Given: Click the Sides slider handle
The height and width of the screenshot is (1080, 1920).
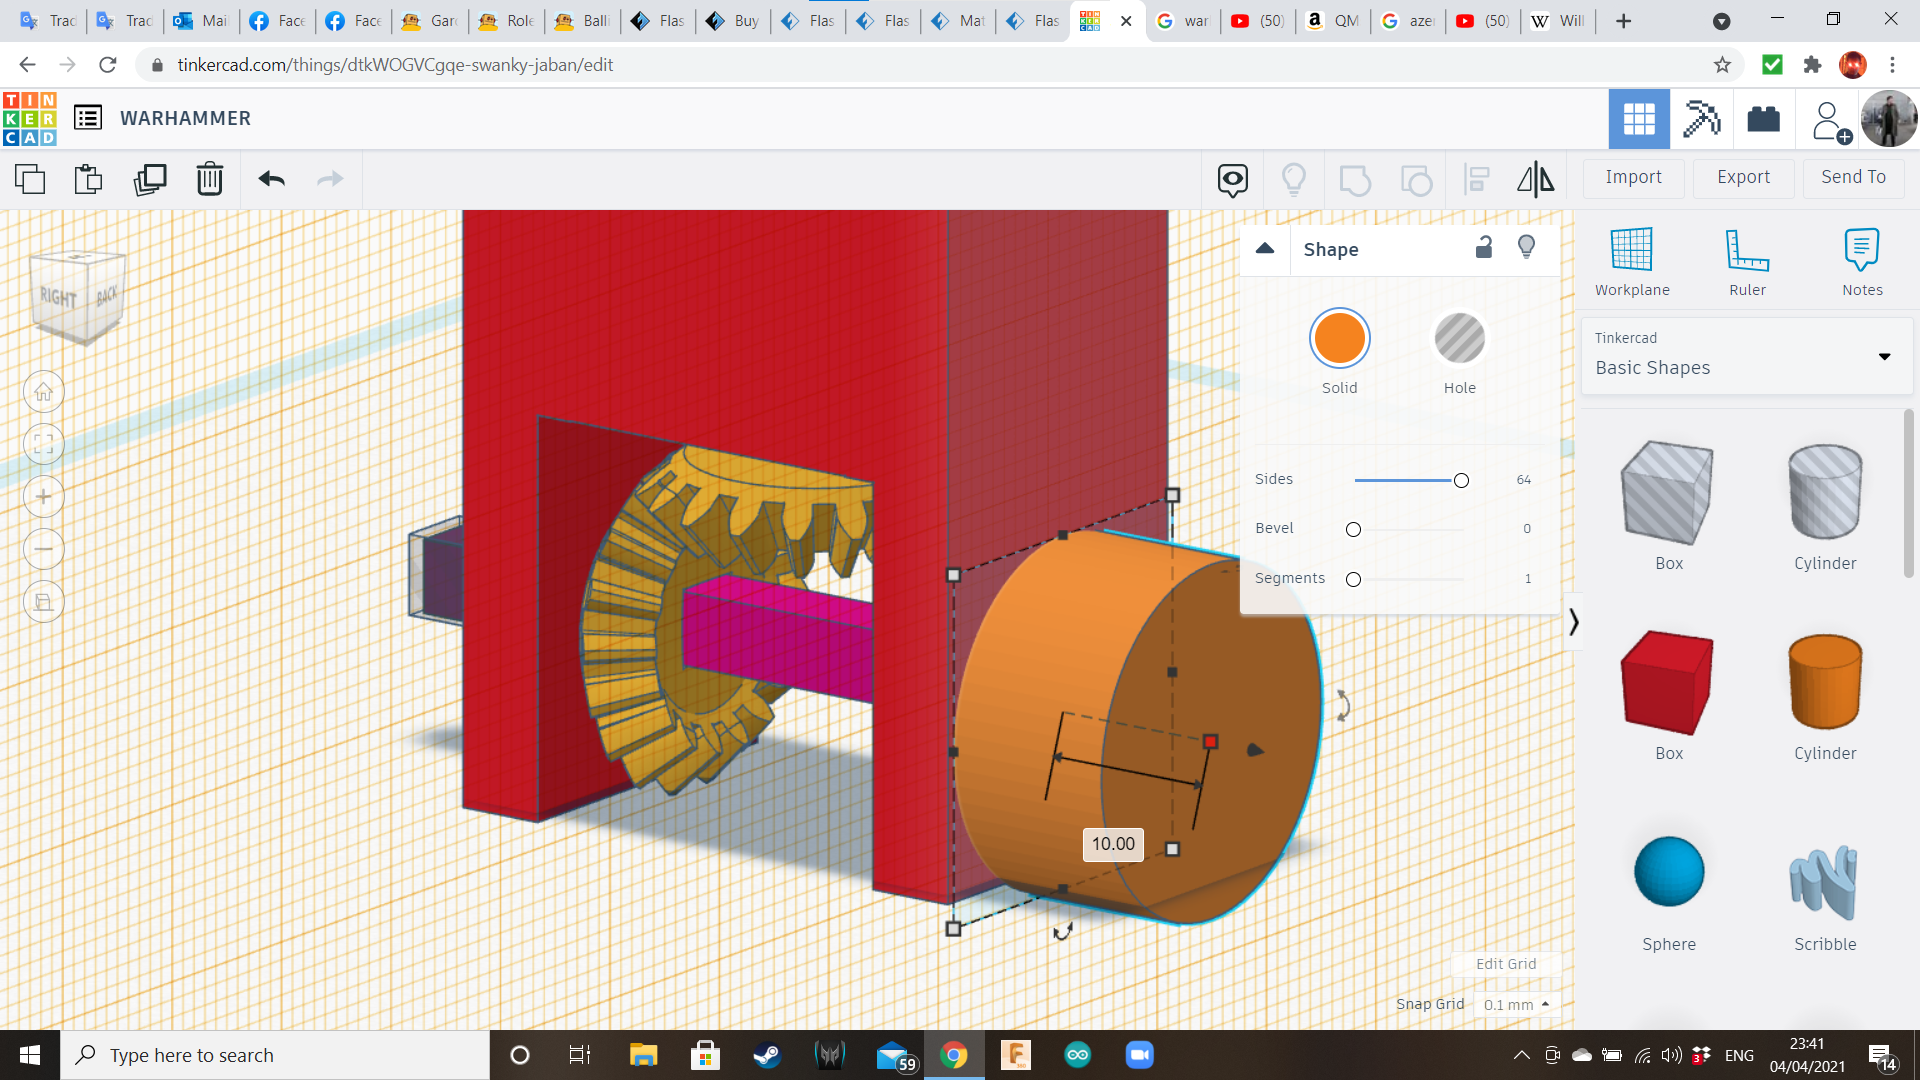Looking at the screenshot, I should click(1461, 481).
